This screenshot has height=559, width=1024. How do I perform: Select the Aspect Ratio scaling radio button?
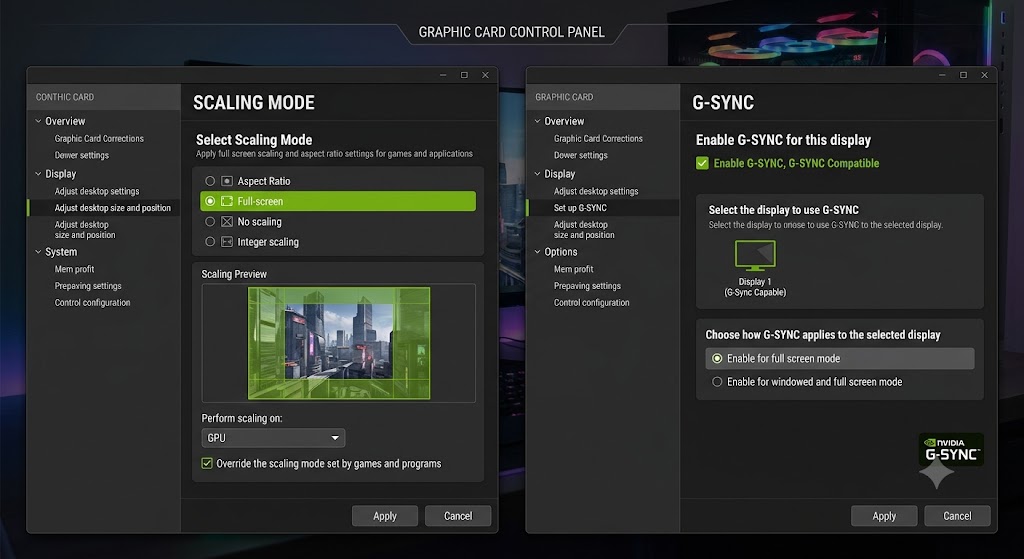click(x=210, y=181)
